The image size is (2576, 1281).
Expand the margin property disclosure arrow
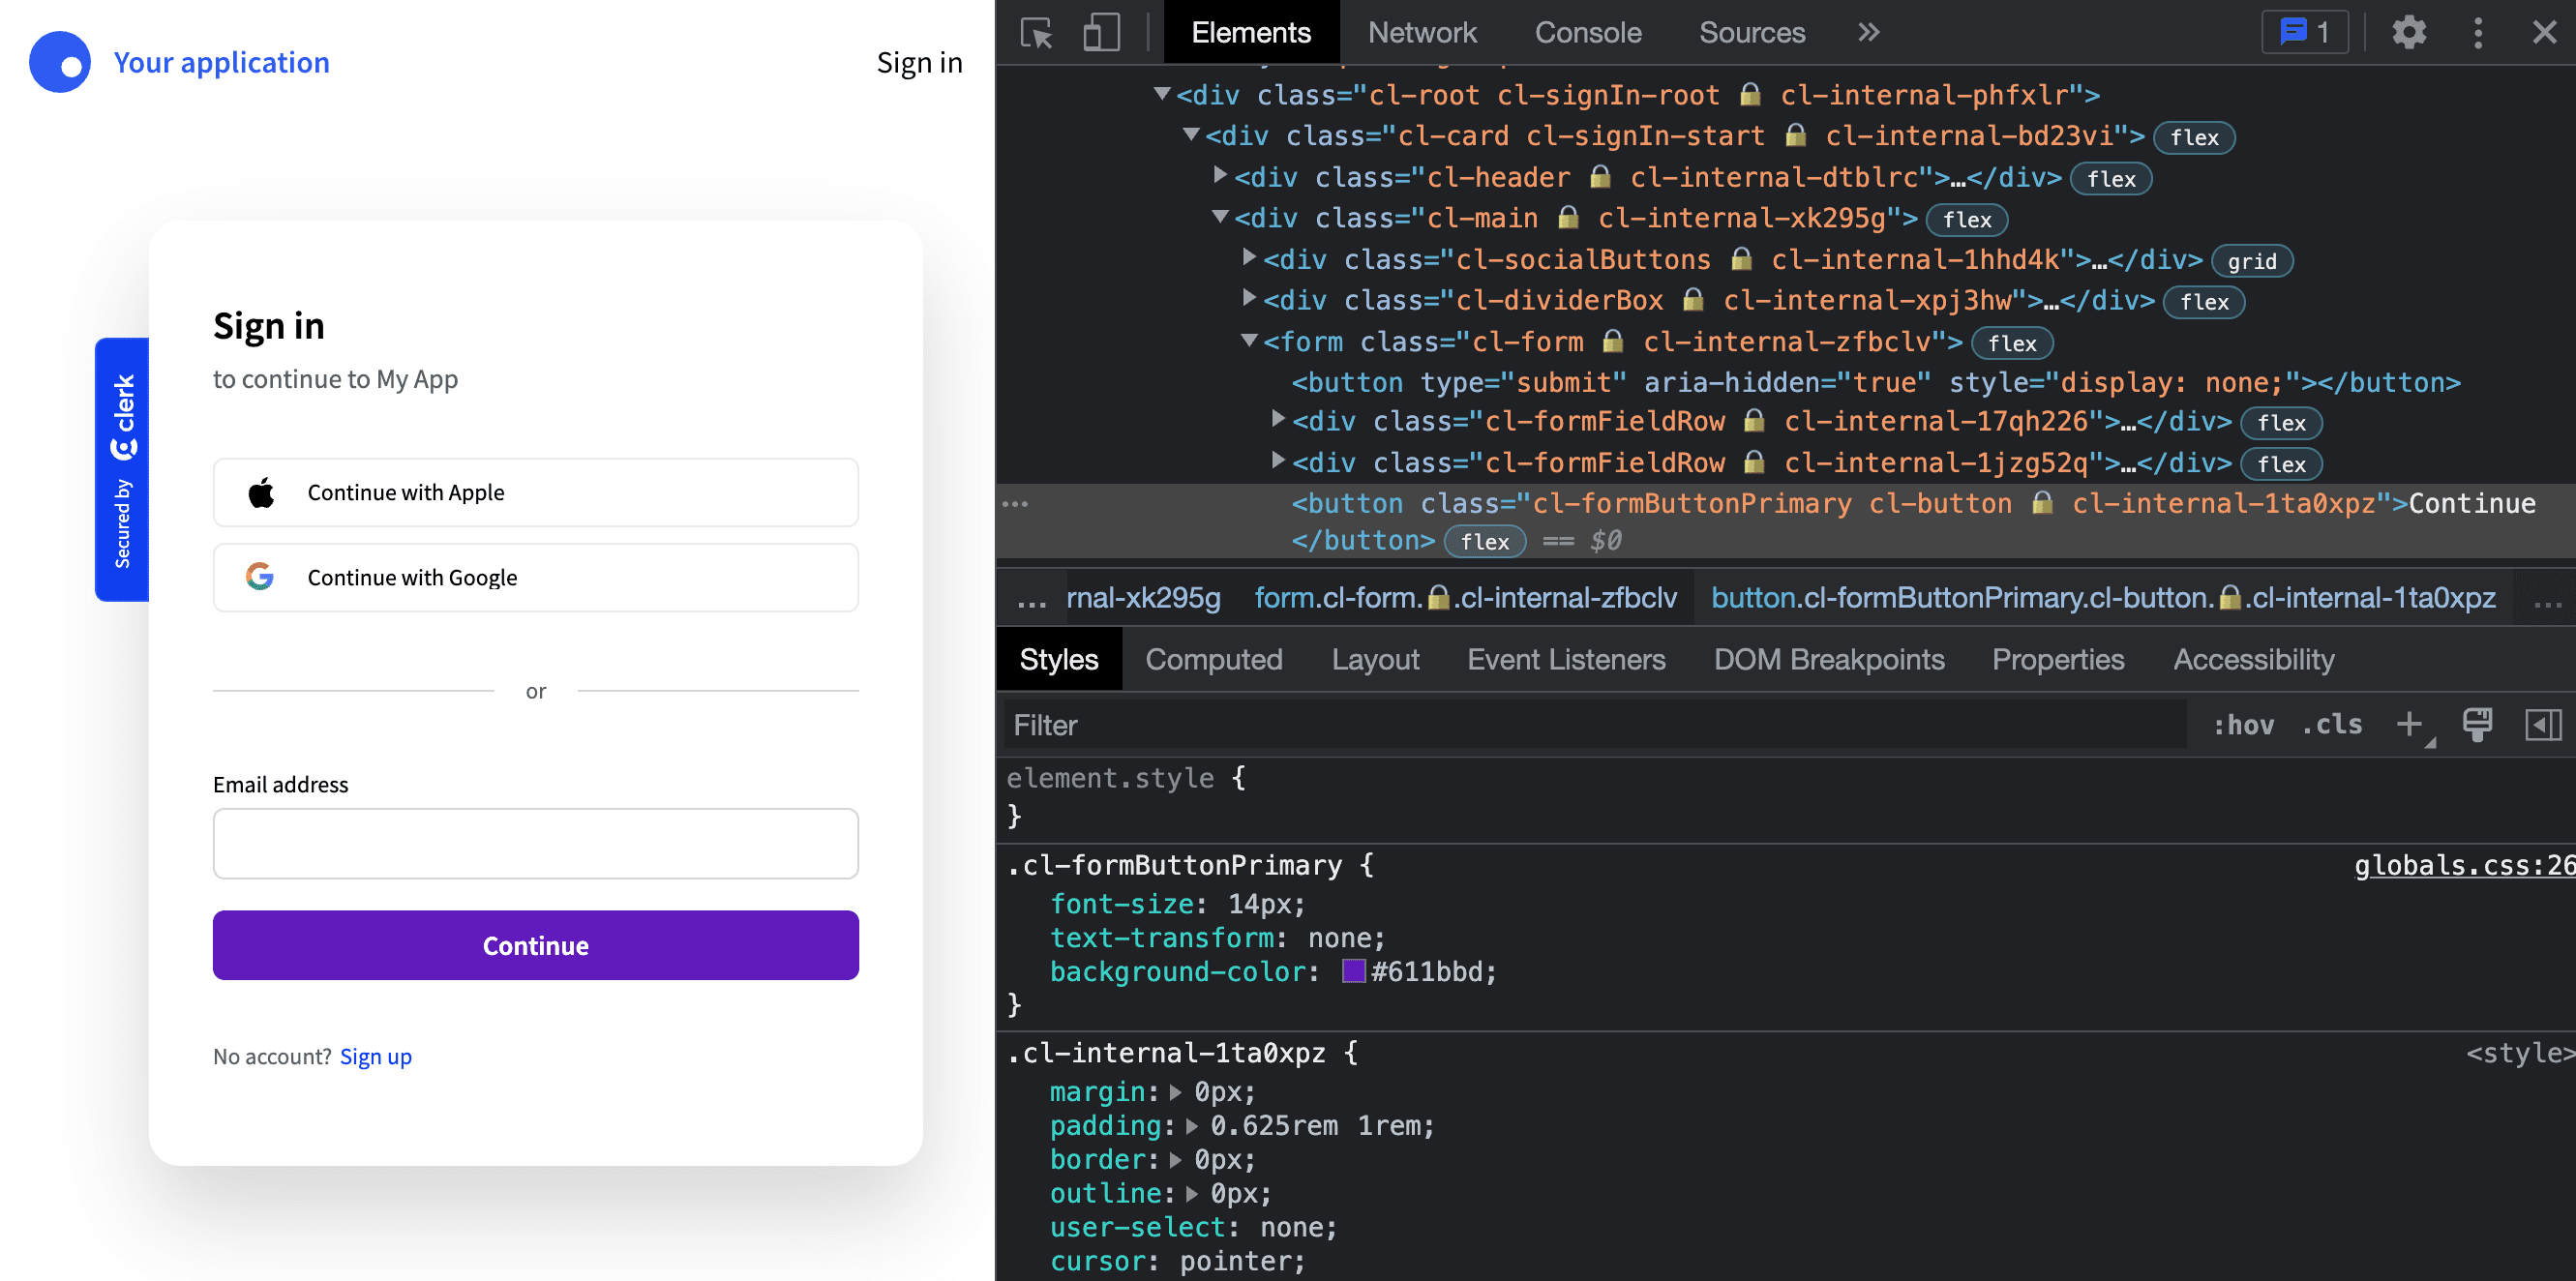1175,1091
